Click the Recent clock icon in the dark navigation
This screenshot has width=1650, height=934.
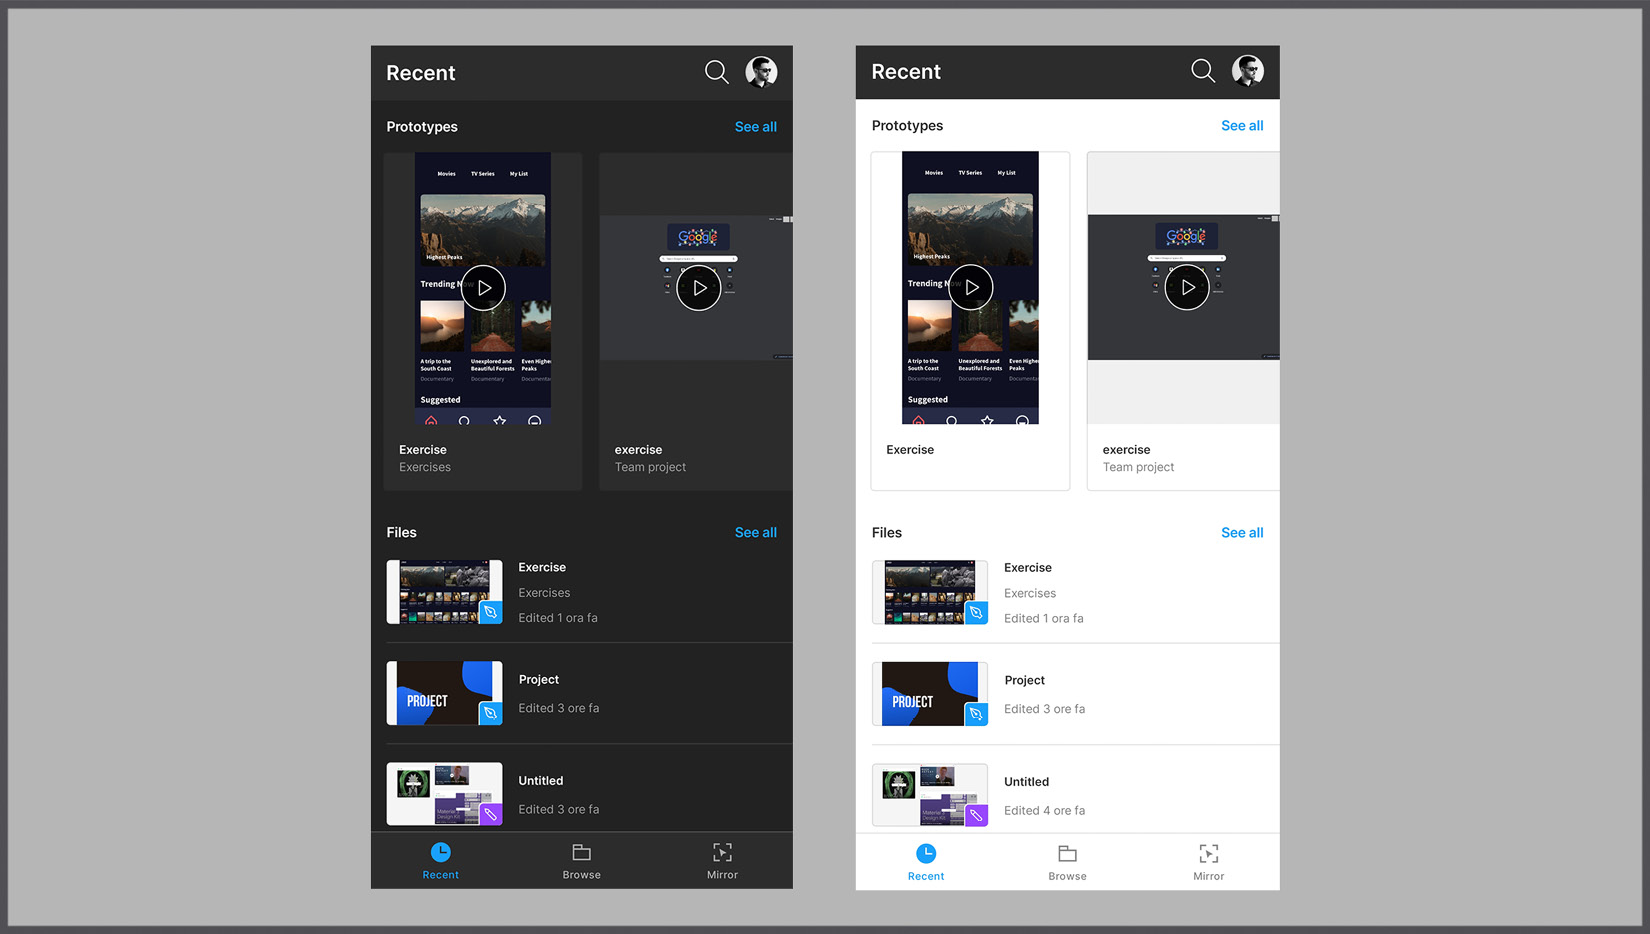click(x=441, y=852)
